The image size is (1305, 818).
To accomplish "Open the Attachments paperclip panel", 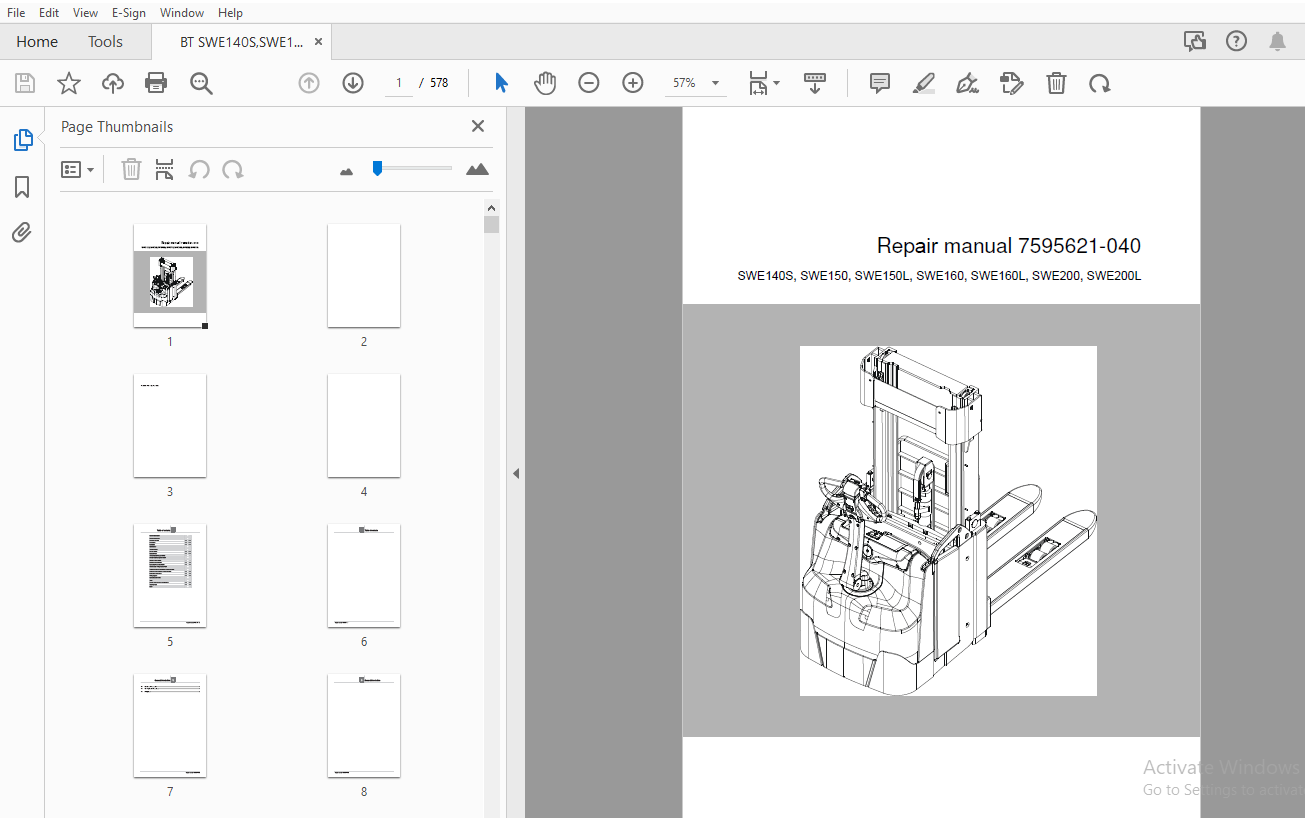I will pos(22,233).
